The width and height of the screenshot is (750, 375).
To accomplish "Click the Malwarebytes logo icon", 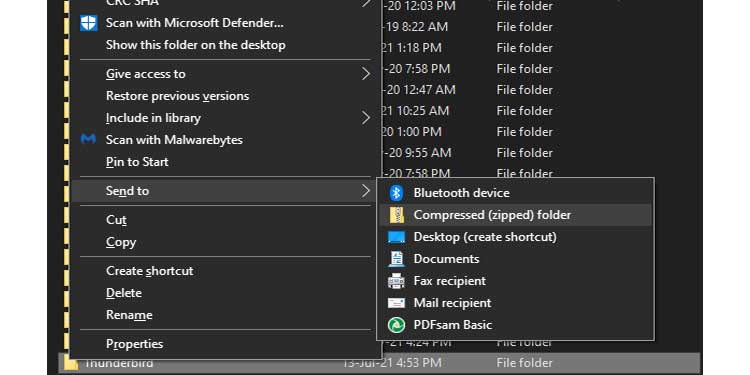I will pyautogui.click(x=88, y=140).
